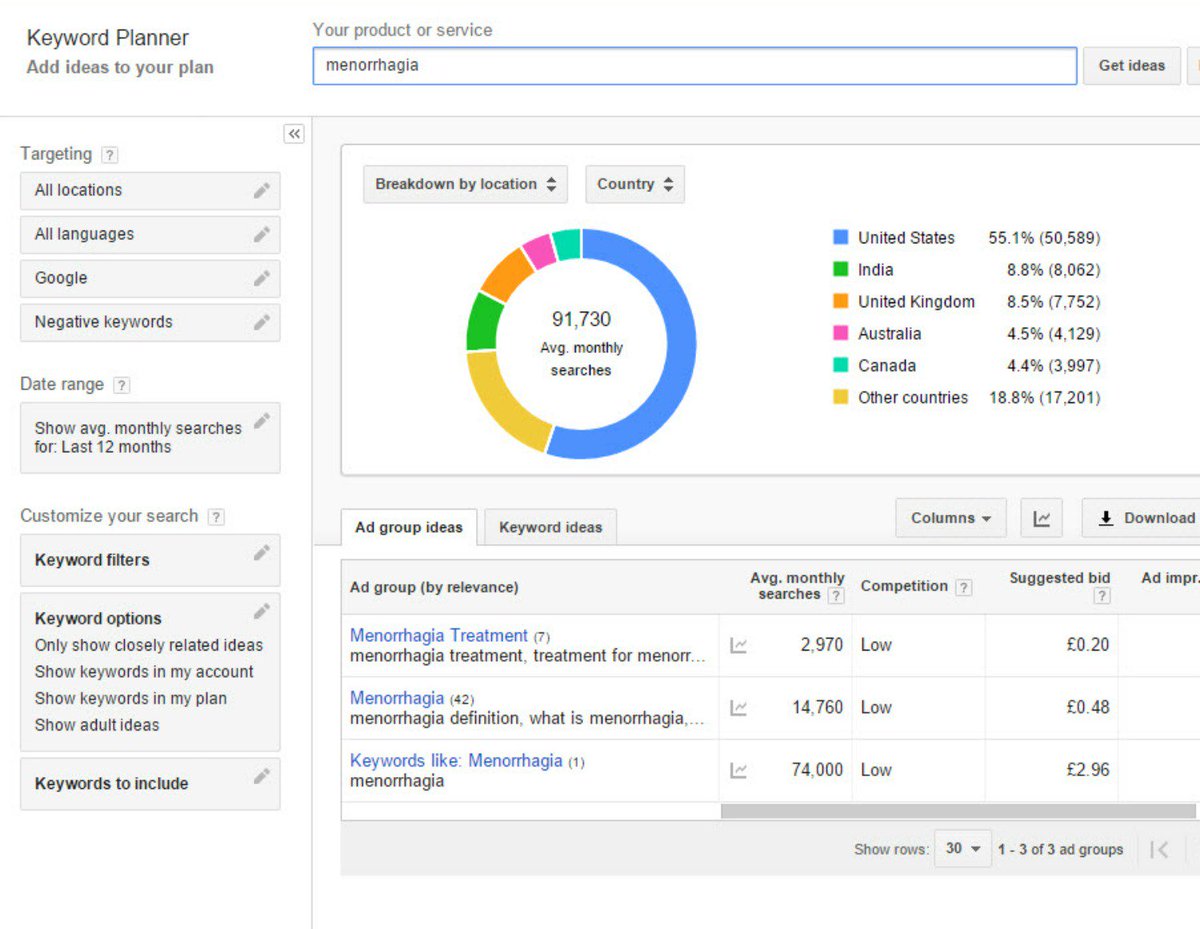Sort by Ad group (by relevance) header
1200x929 pixels.
(x=434, y=588)
